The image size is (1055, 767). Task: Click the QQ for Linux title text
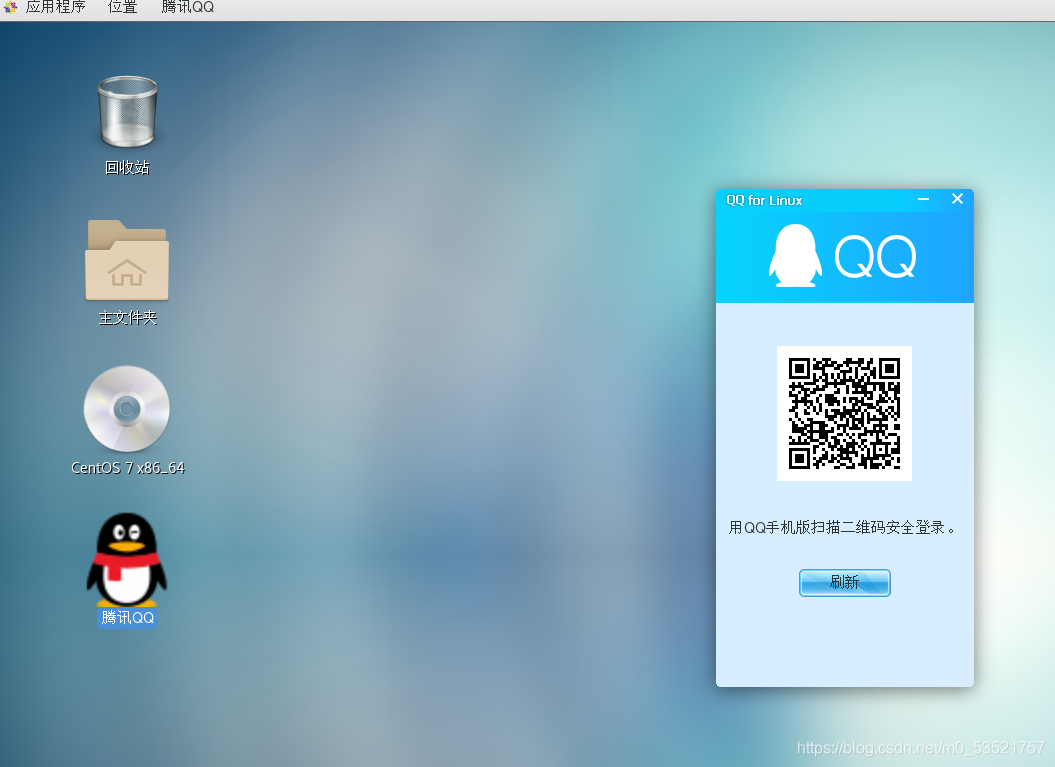[x=764, y=200]
